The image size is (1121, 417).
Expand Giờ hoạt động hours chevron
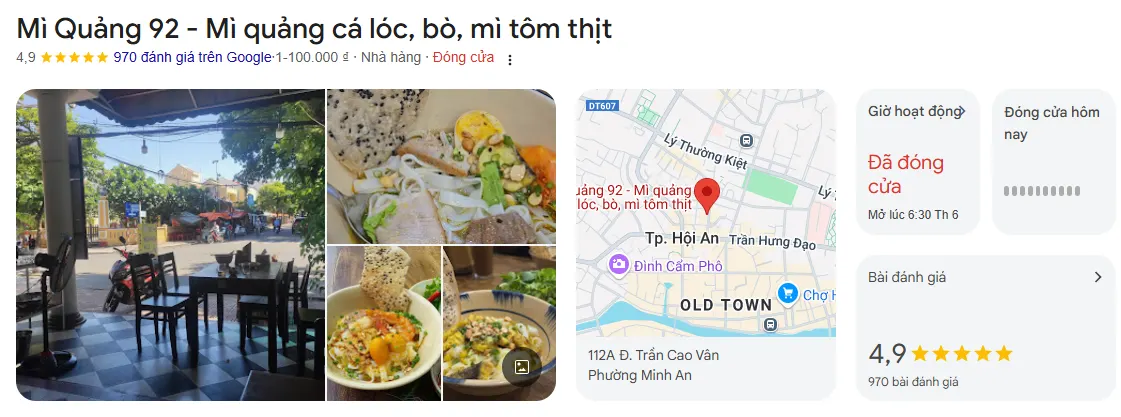[x=962, y=112]
